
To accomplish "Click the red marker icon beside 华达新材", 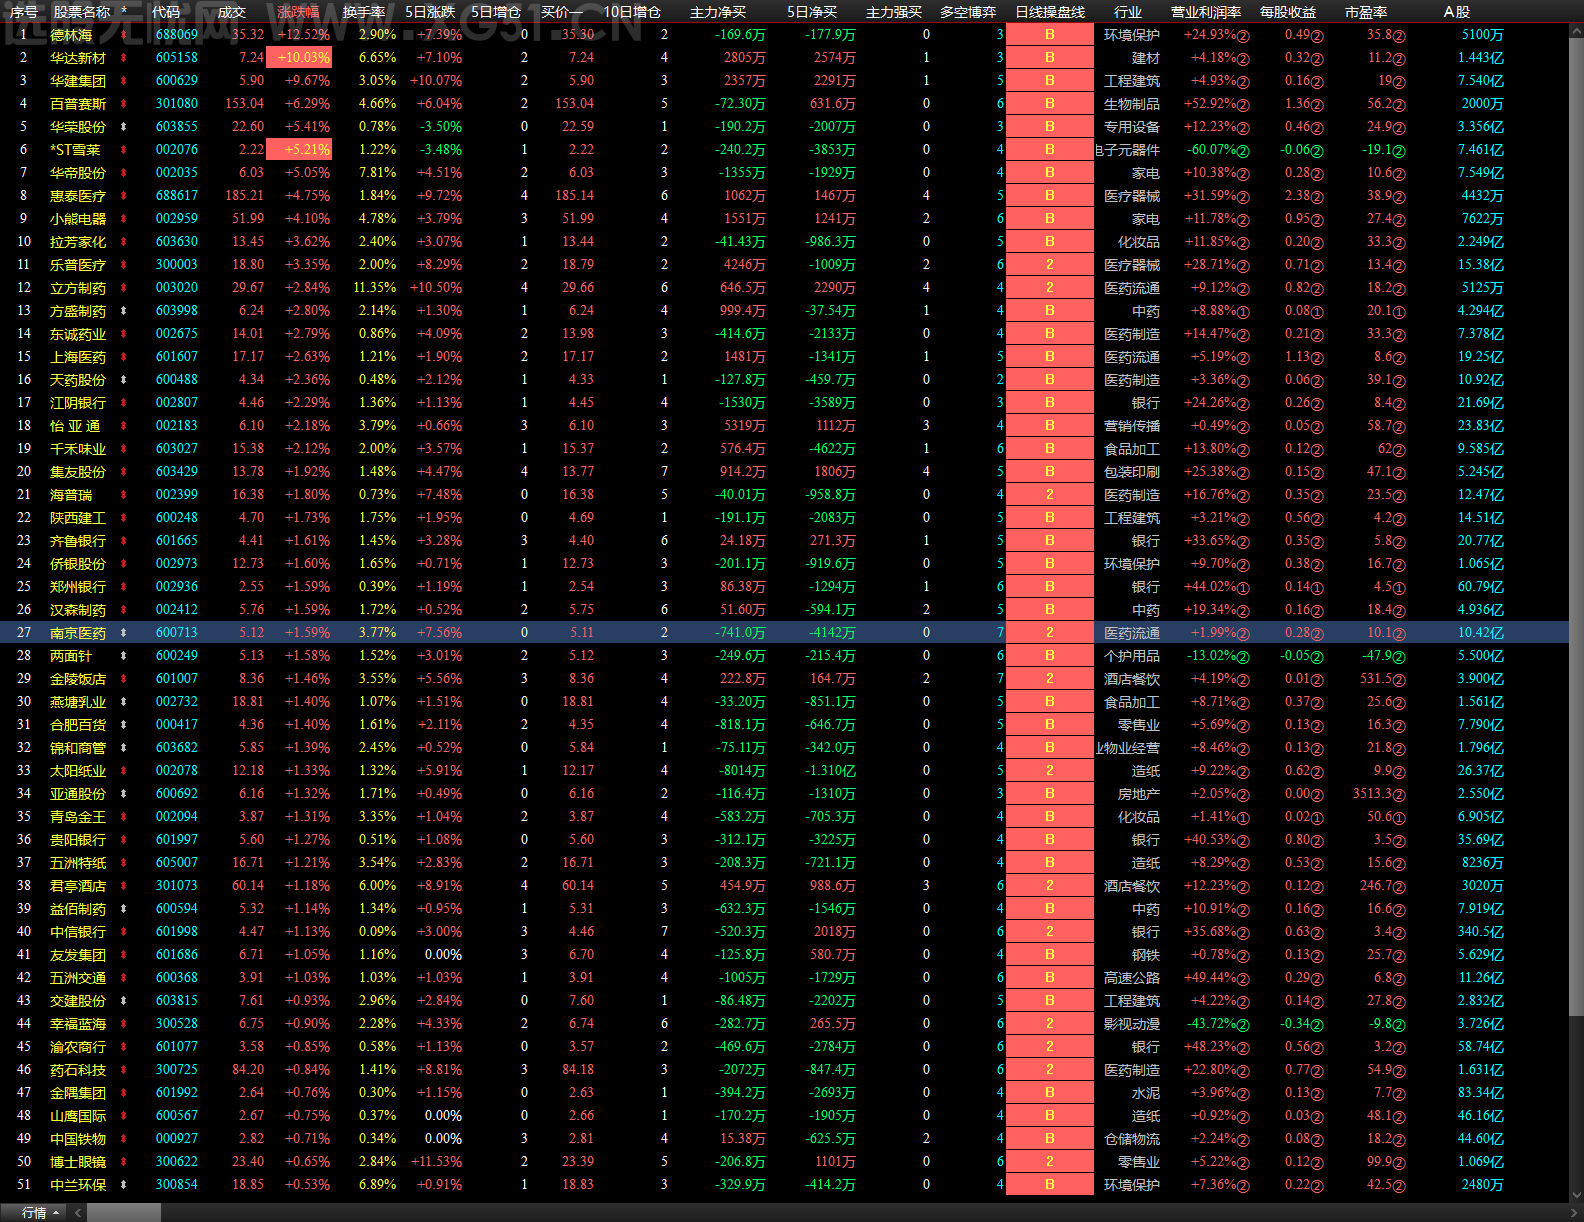I will [124, 58].
